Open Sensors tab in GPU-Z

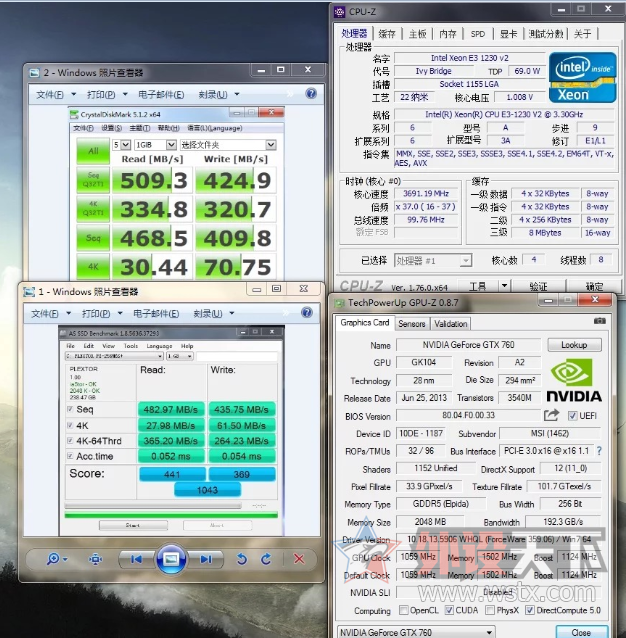[412, 324]
